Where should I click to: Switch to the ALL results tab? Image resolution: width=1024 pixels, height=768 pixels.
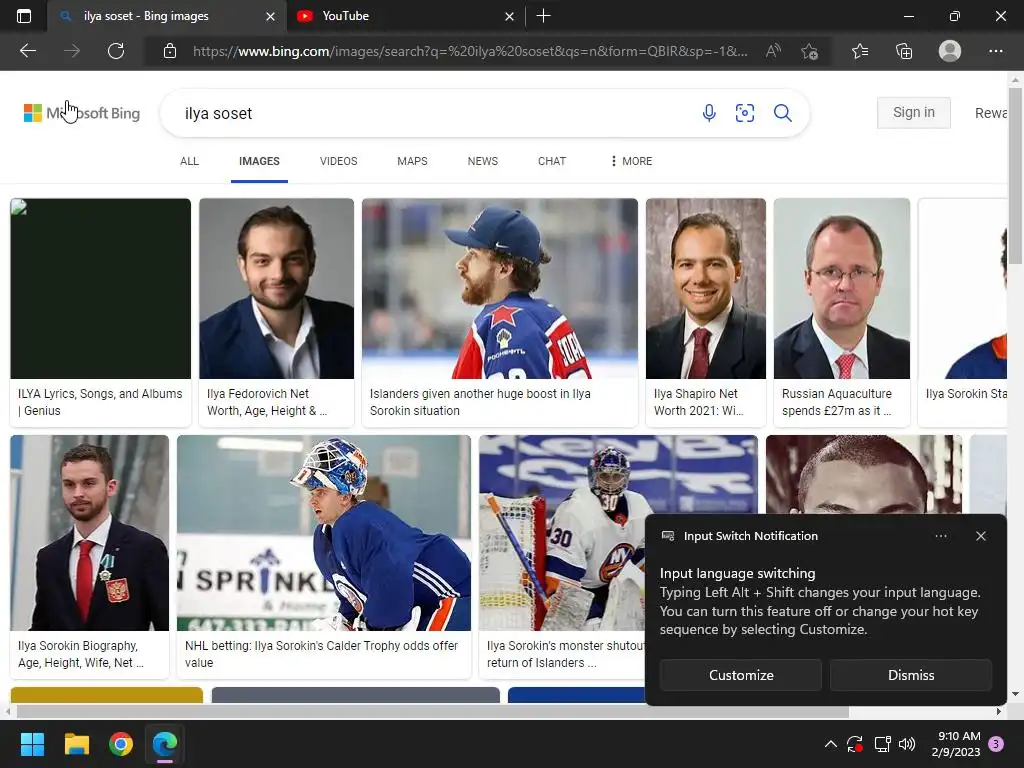[x=189, y=161]
